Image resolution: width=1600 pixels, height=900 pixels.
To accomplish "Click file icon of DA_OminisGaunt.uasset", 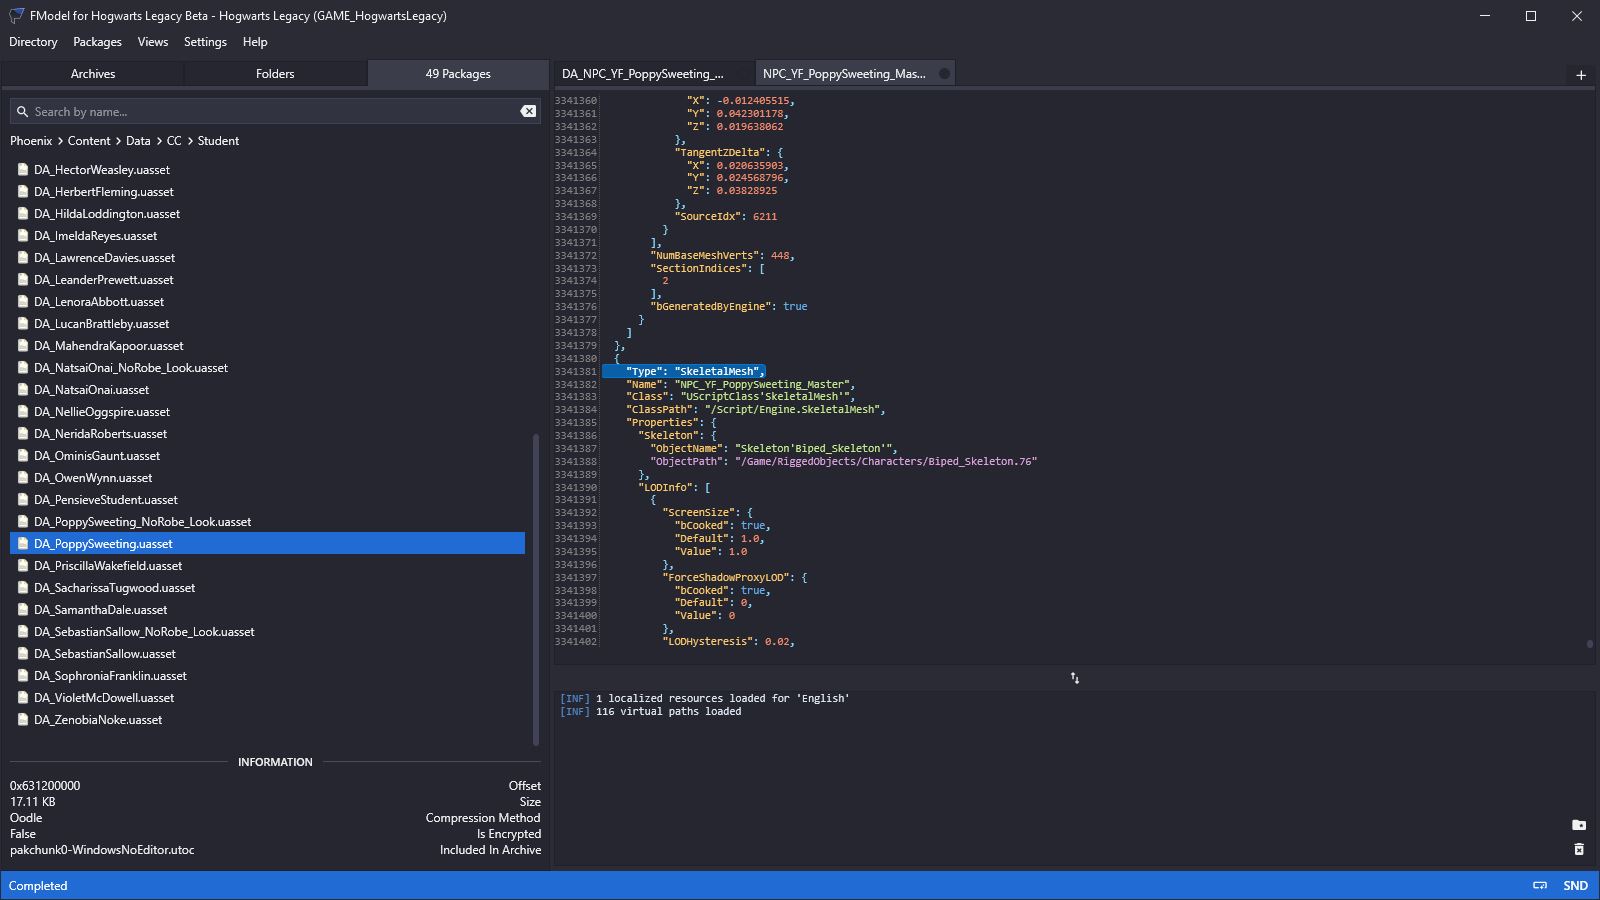I will pos(23,456).
